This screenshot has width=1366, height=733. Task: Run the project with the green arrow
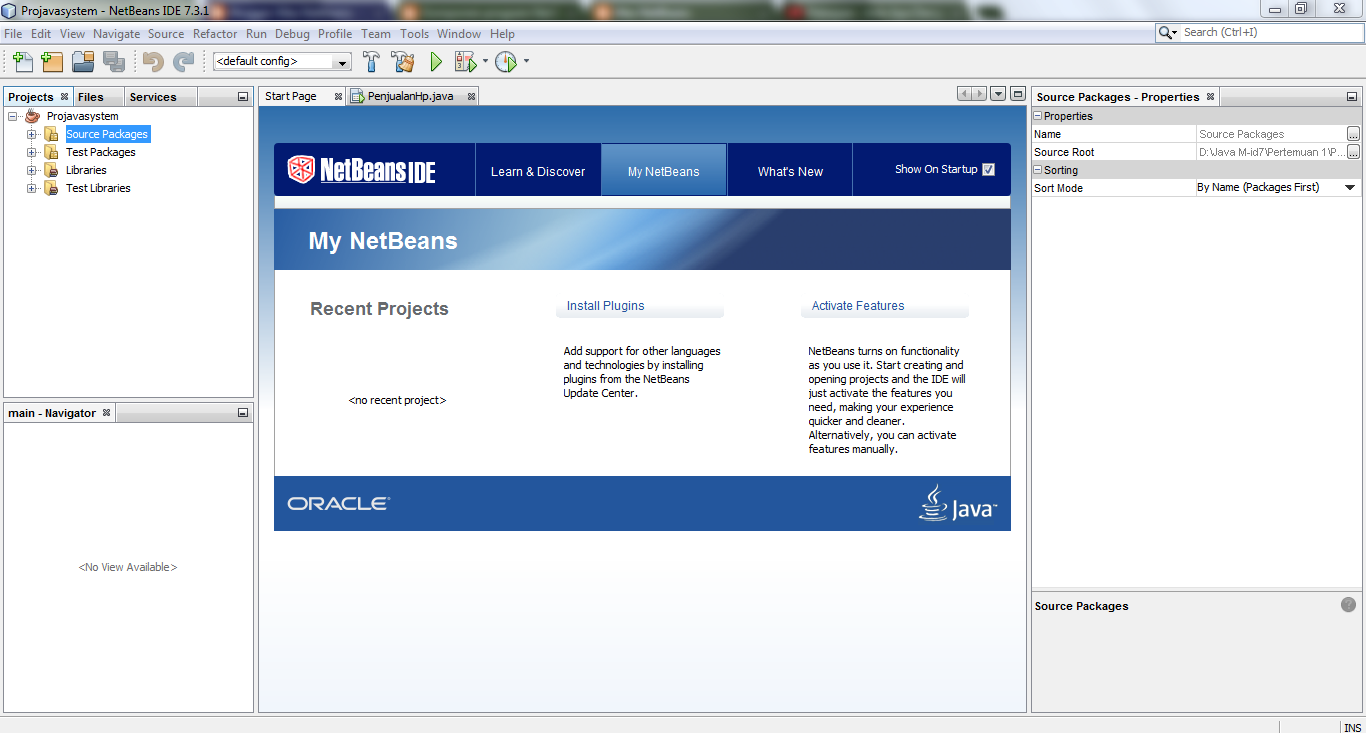[x=435, y=61]
